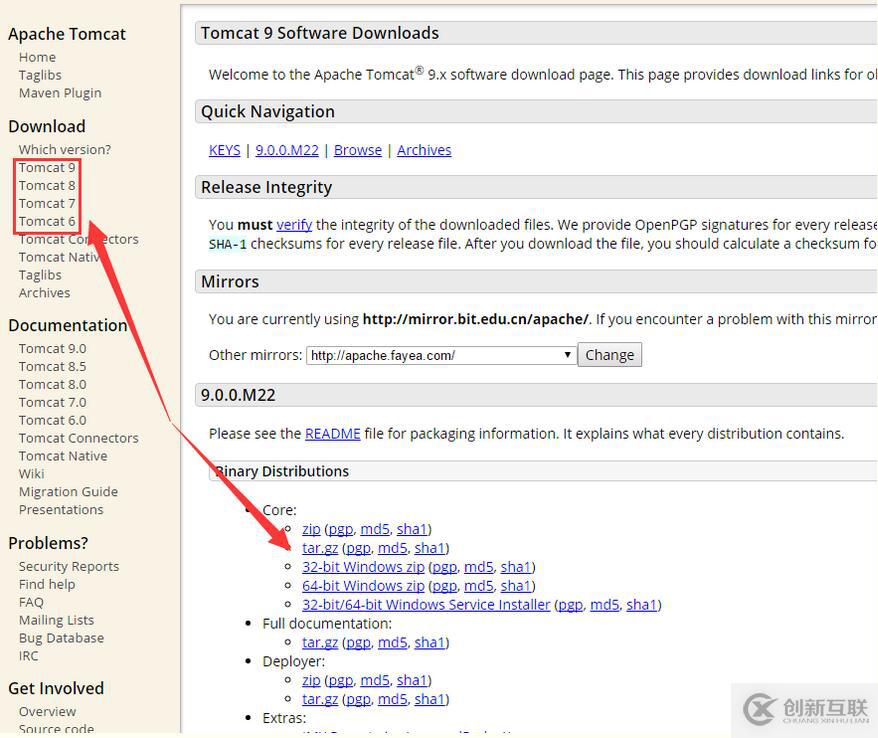Viewport: 878px width, 738px height.
Task: Select Tomcat 7 under Download
Action: pos(46,203)
